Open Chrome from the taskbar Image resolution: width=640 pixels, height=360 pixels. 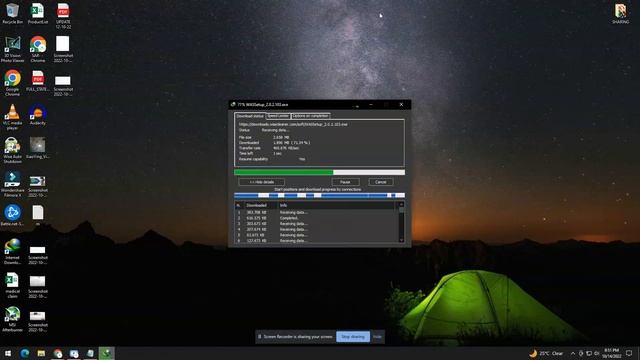pos(58,353)
